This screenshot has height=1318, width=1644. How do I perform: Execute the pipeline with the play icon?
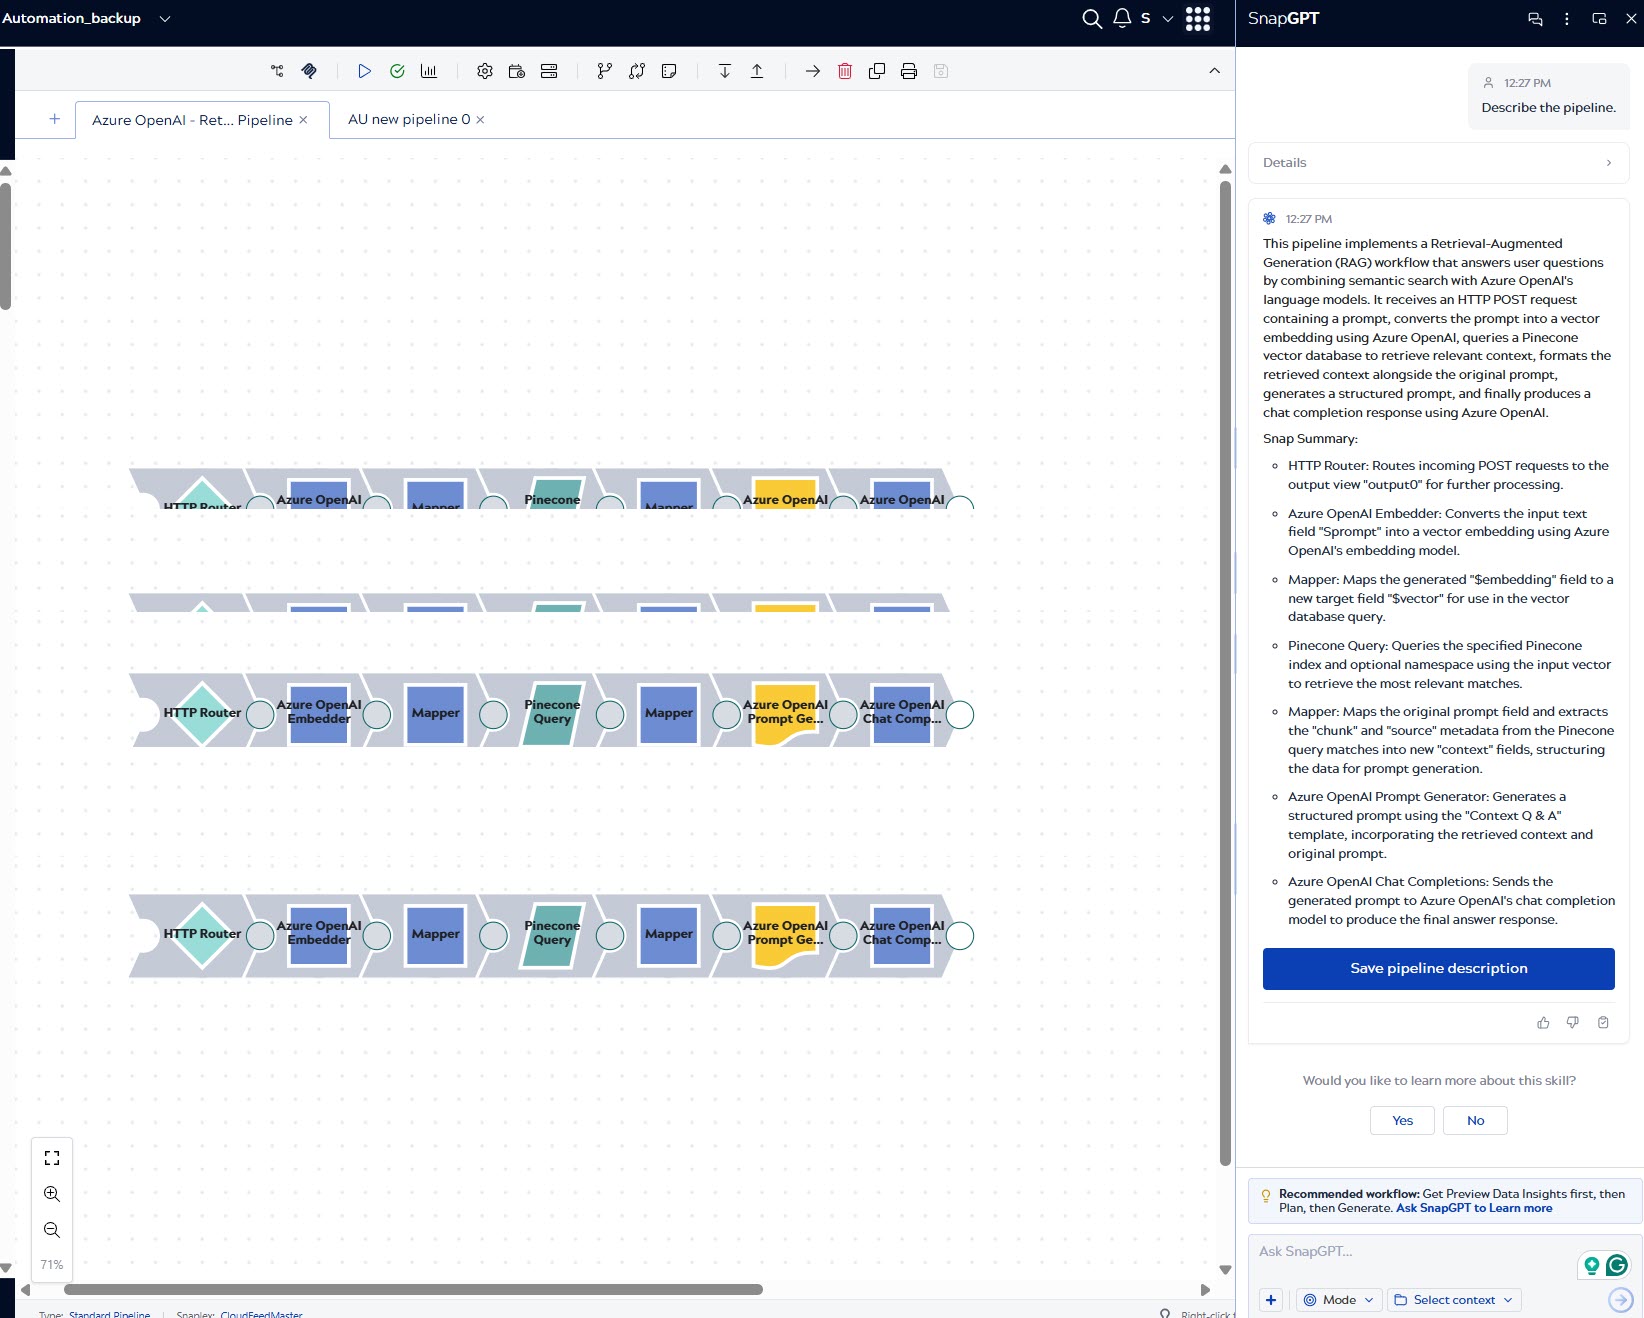click(x=365, y=71)
